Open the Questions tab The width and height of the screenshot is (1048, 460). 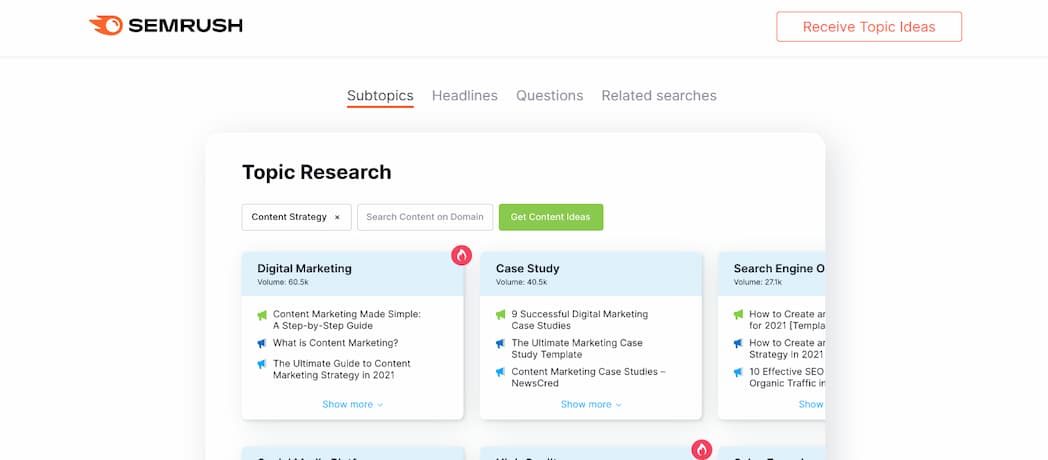point(549,96)
